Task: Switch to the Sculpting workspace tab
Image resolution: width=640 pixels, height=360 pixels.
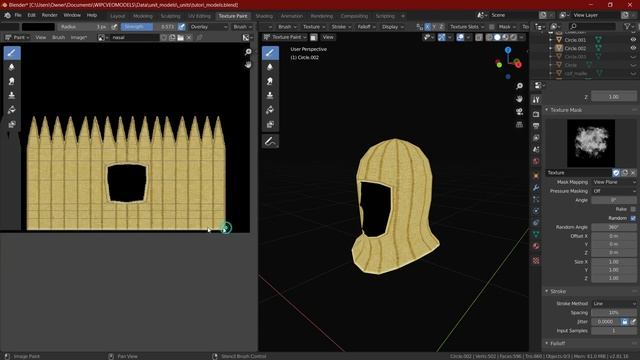Action: pyautogui.click(x=171, y=16)
